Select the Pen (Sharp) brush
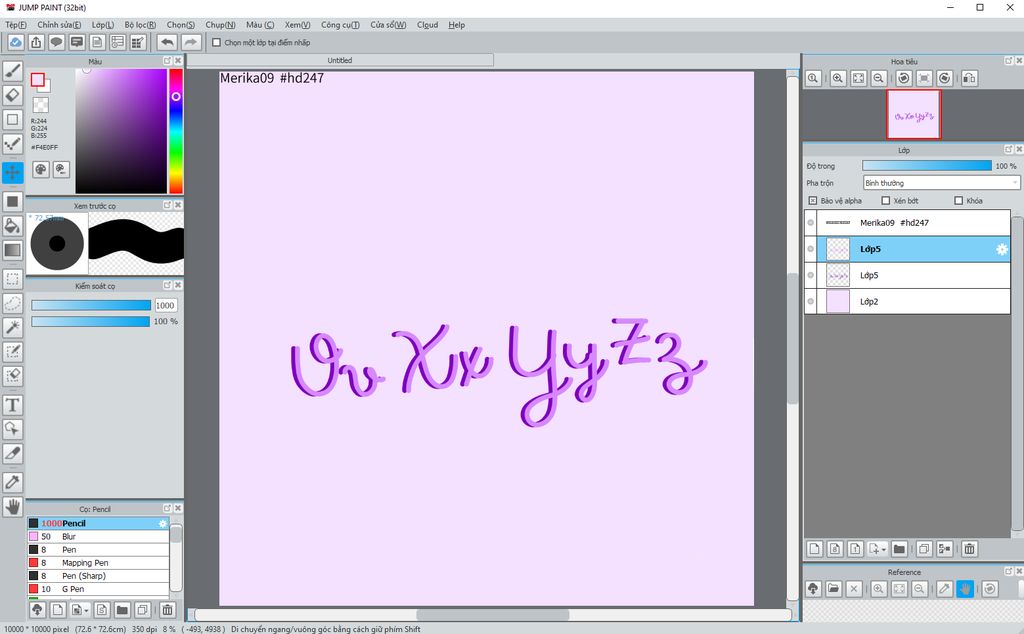Screen dimensions: 1024x634 click(98, 576)
